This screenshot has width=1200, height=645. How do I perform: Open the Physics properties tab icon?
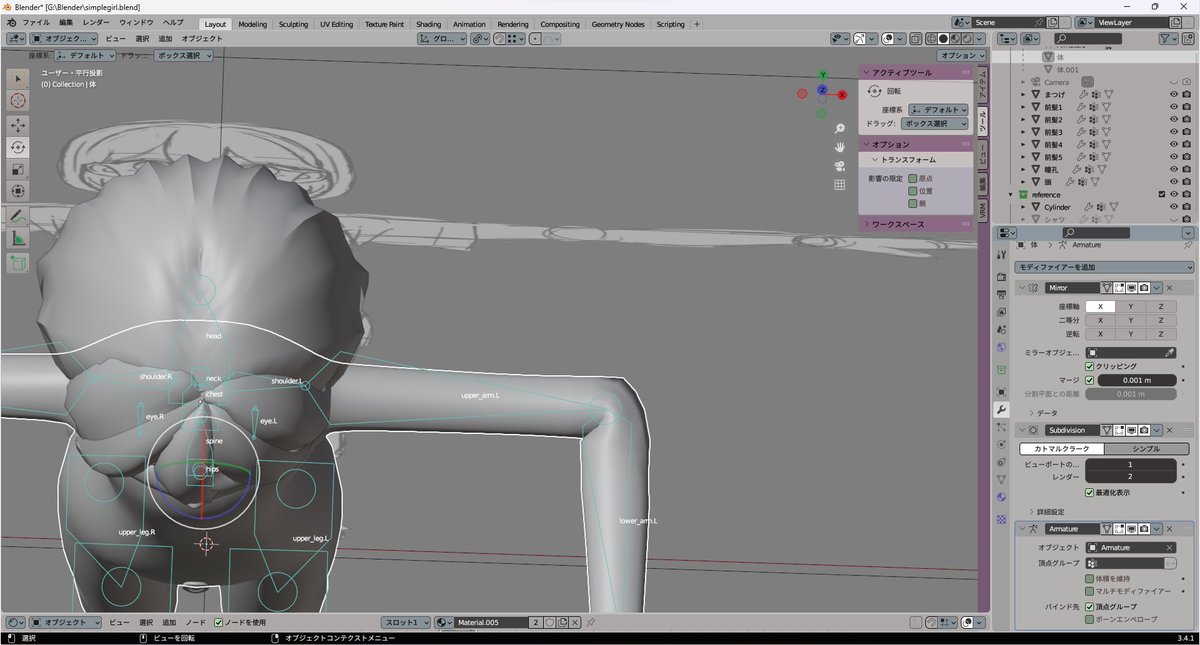pos(1002,444)
